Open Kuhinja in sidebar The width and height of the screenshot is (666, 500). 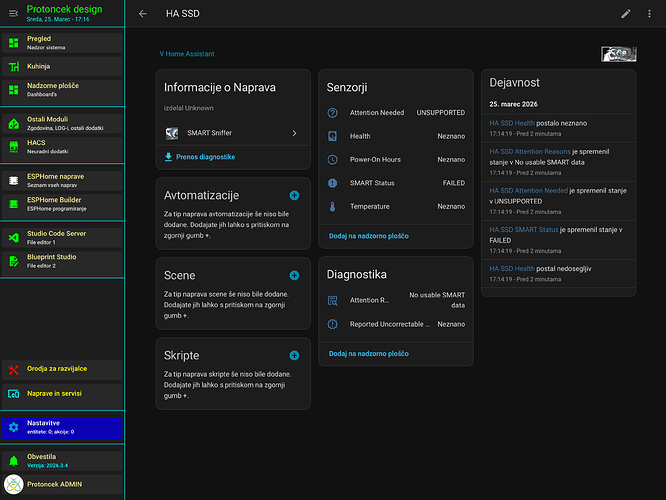(62, 66)
